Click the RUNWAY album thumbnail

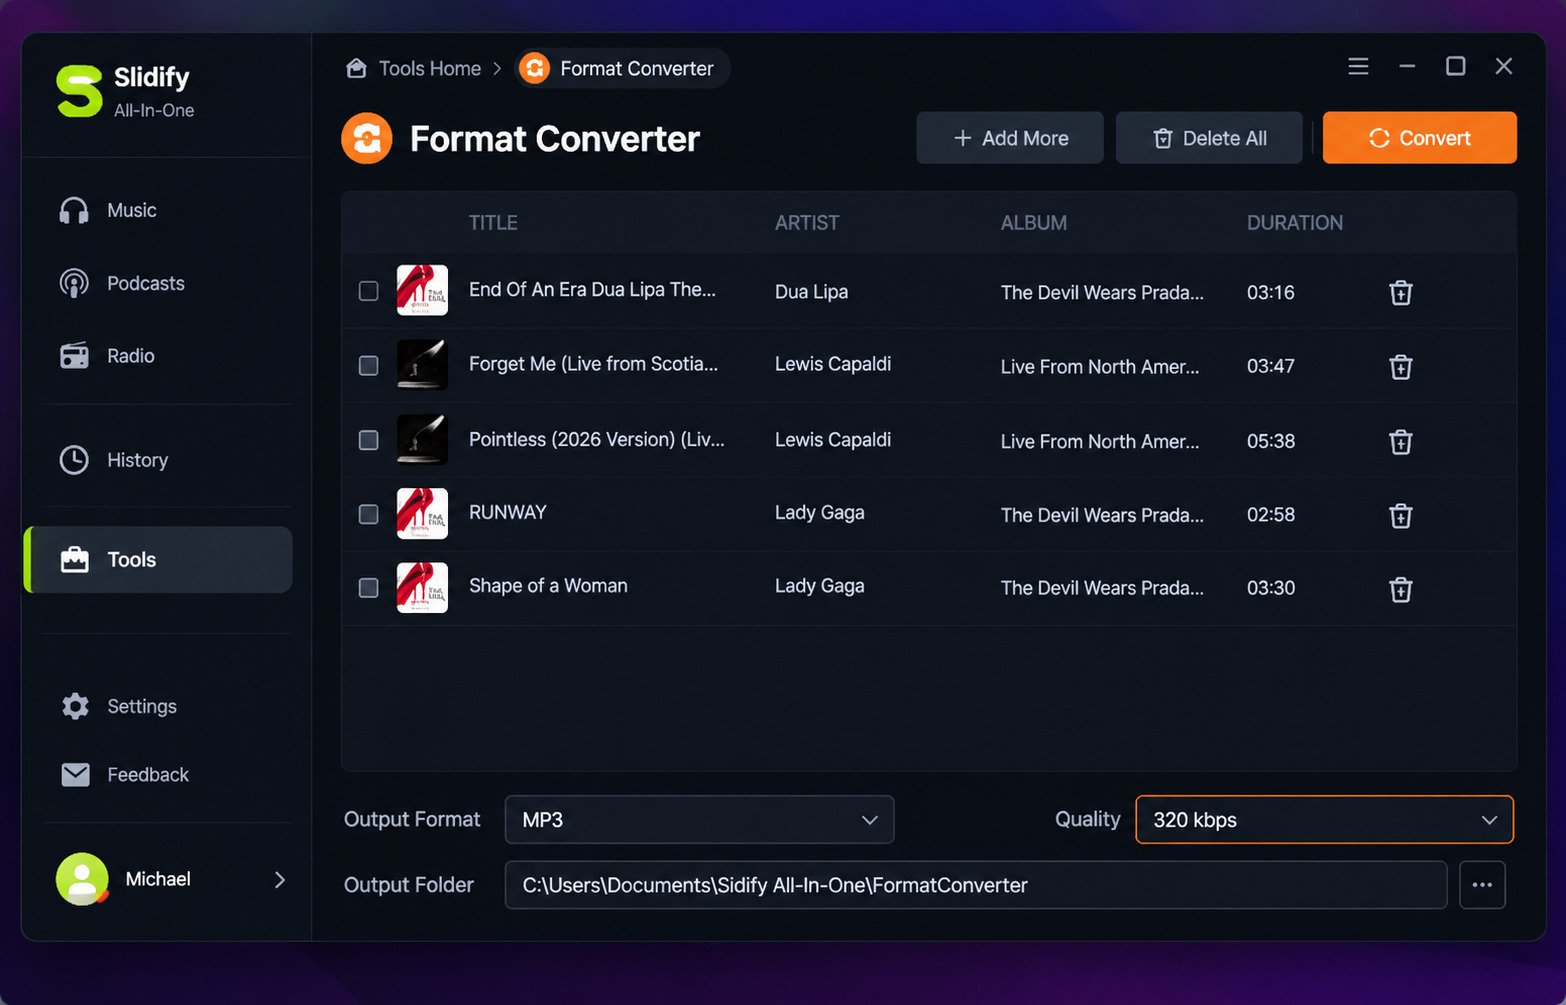tap(422, 513)
